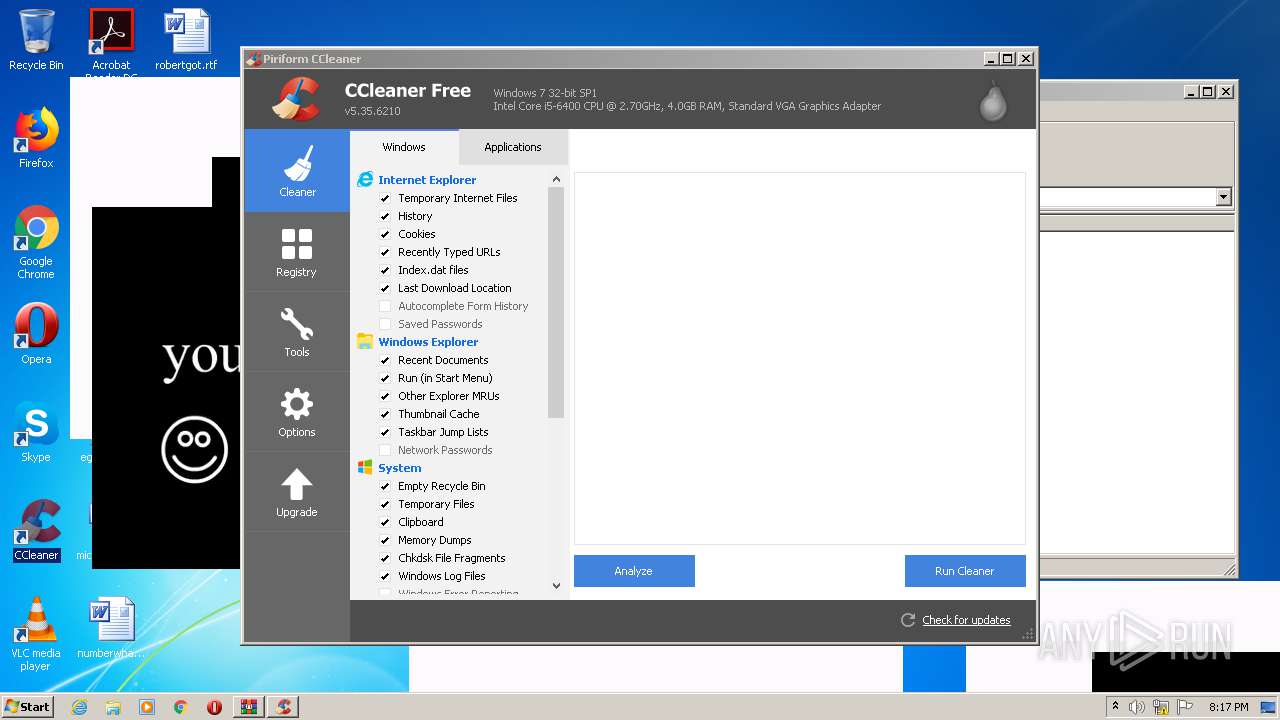Image resolution: width=1280 pixels, height=720 pixels.
Task: Click the Analyze button
Action: pos(634,571)
